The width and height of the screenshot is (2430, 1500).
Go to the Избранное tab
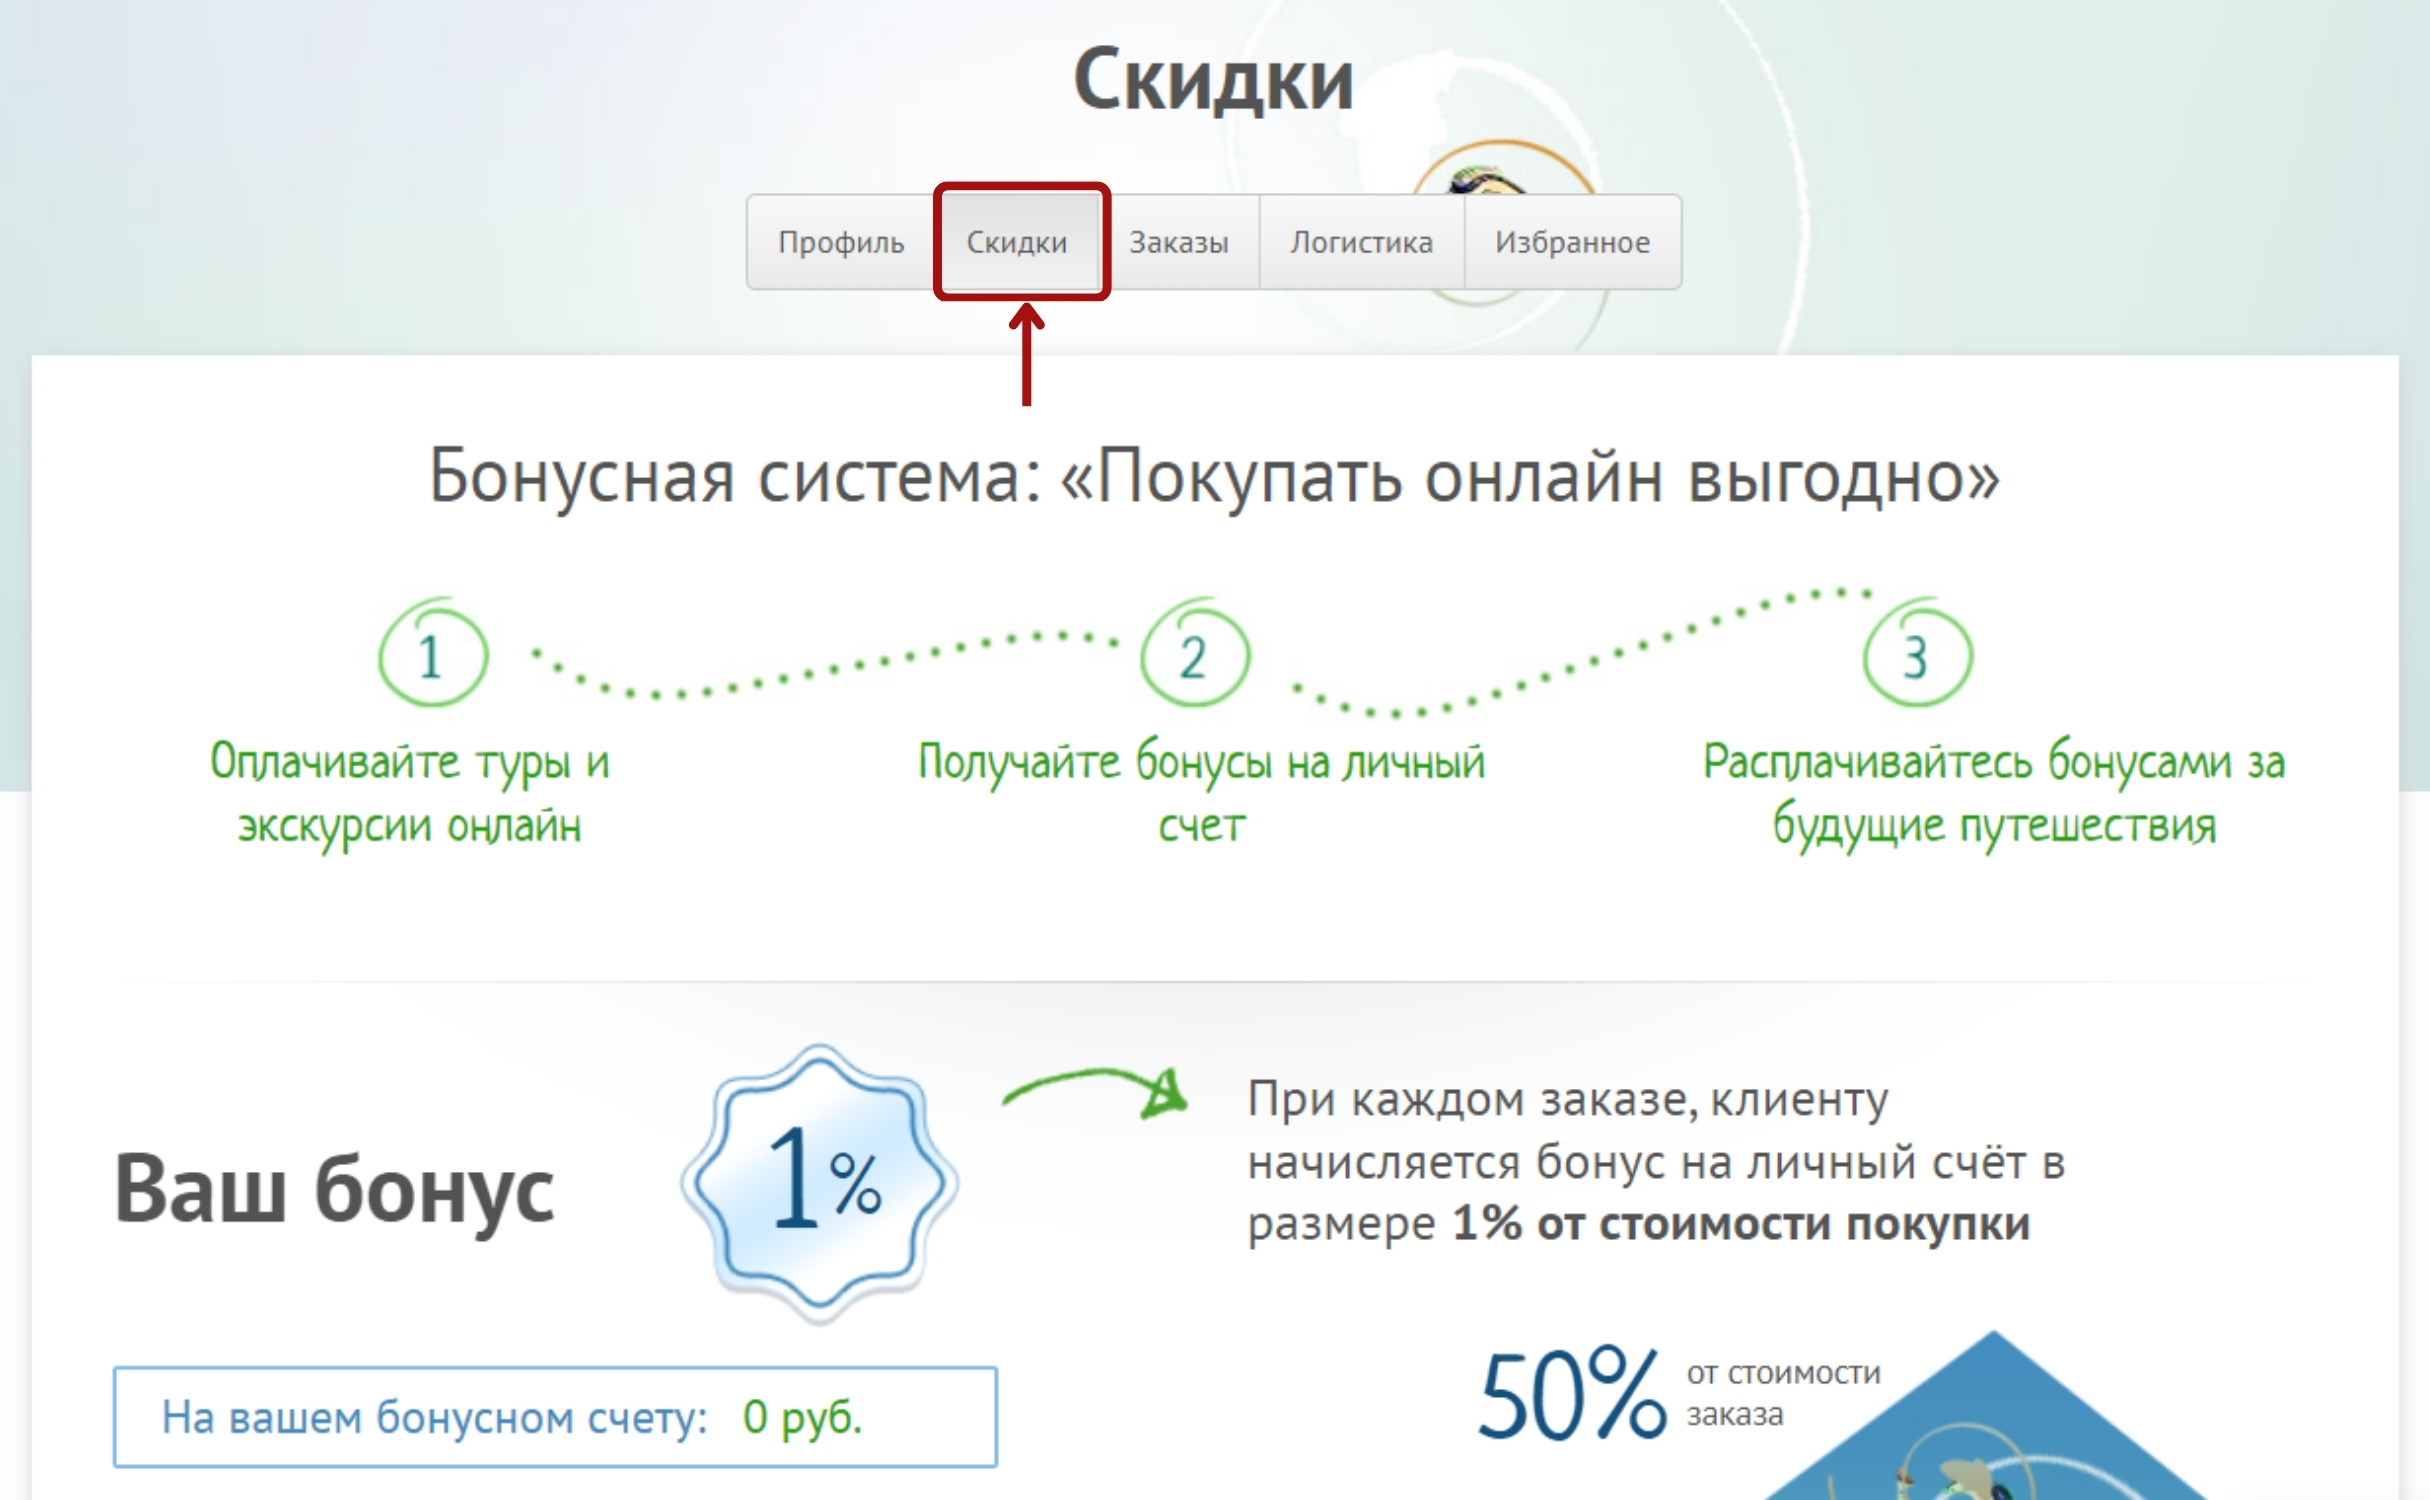pyautogui.click(x=1572, y=242)
